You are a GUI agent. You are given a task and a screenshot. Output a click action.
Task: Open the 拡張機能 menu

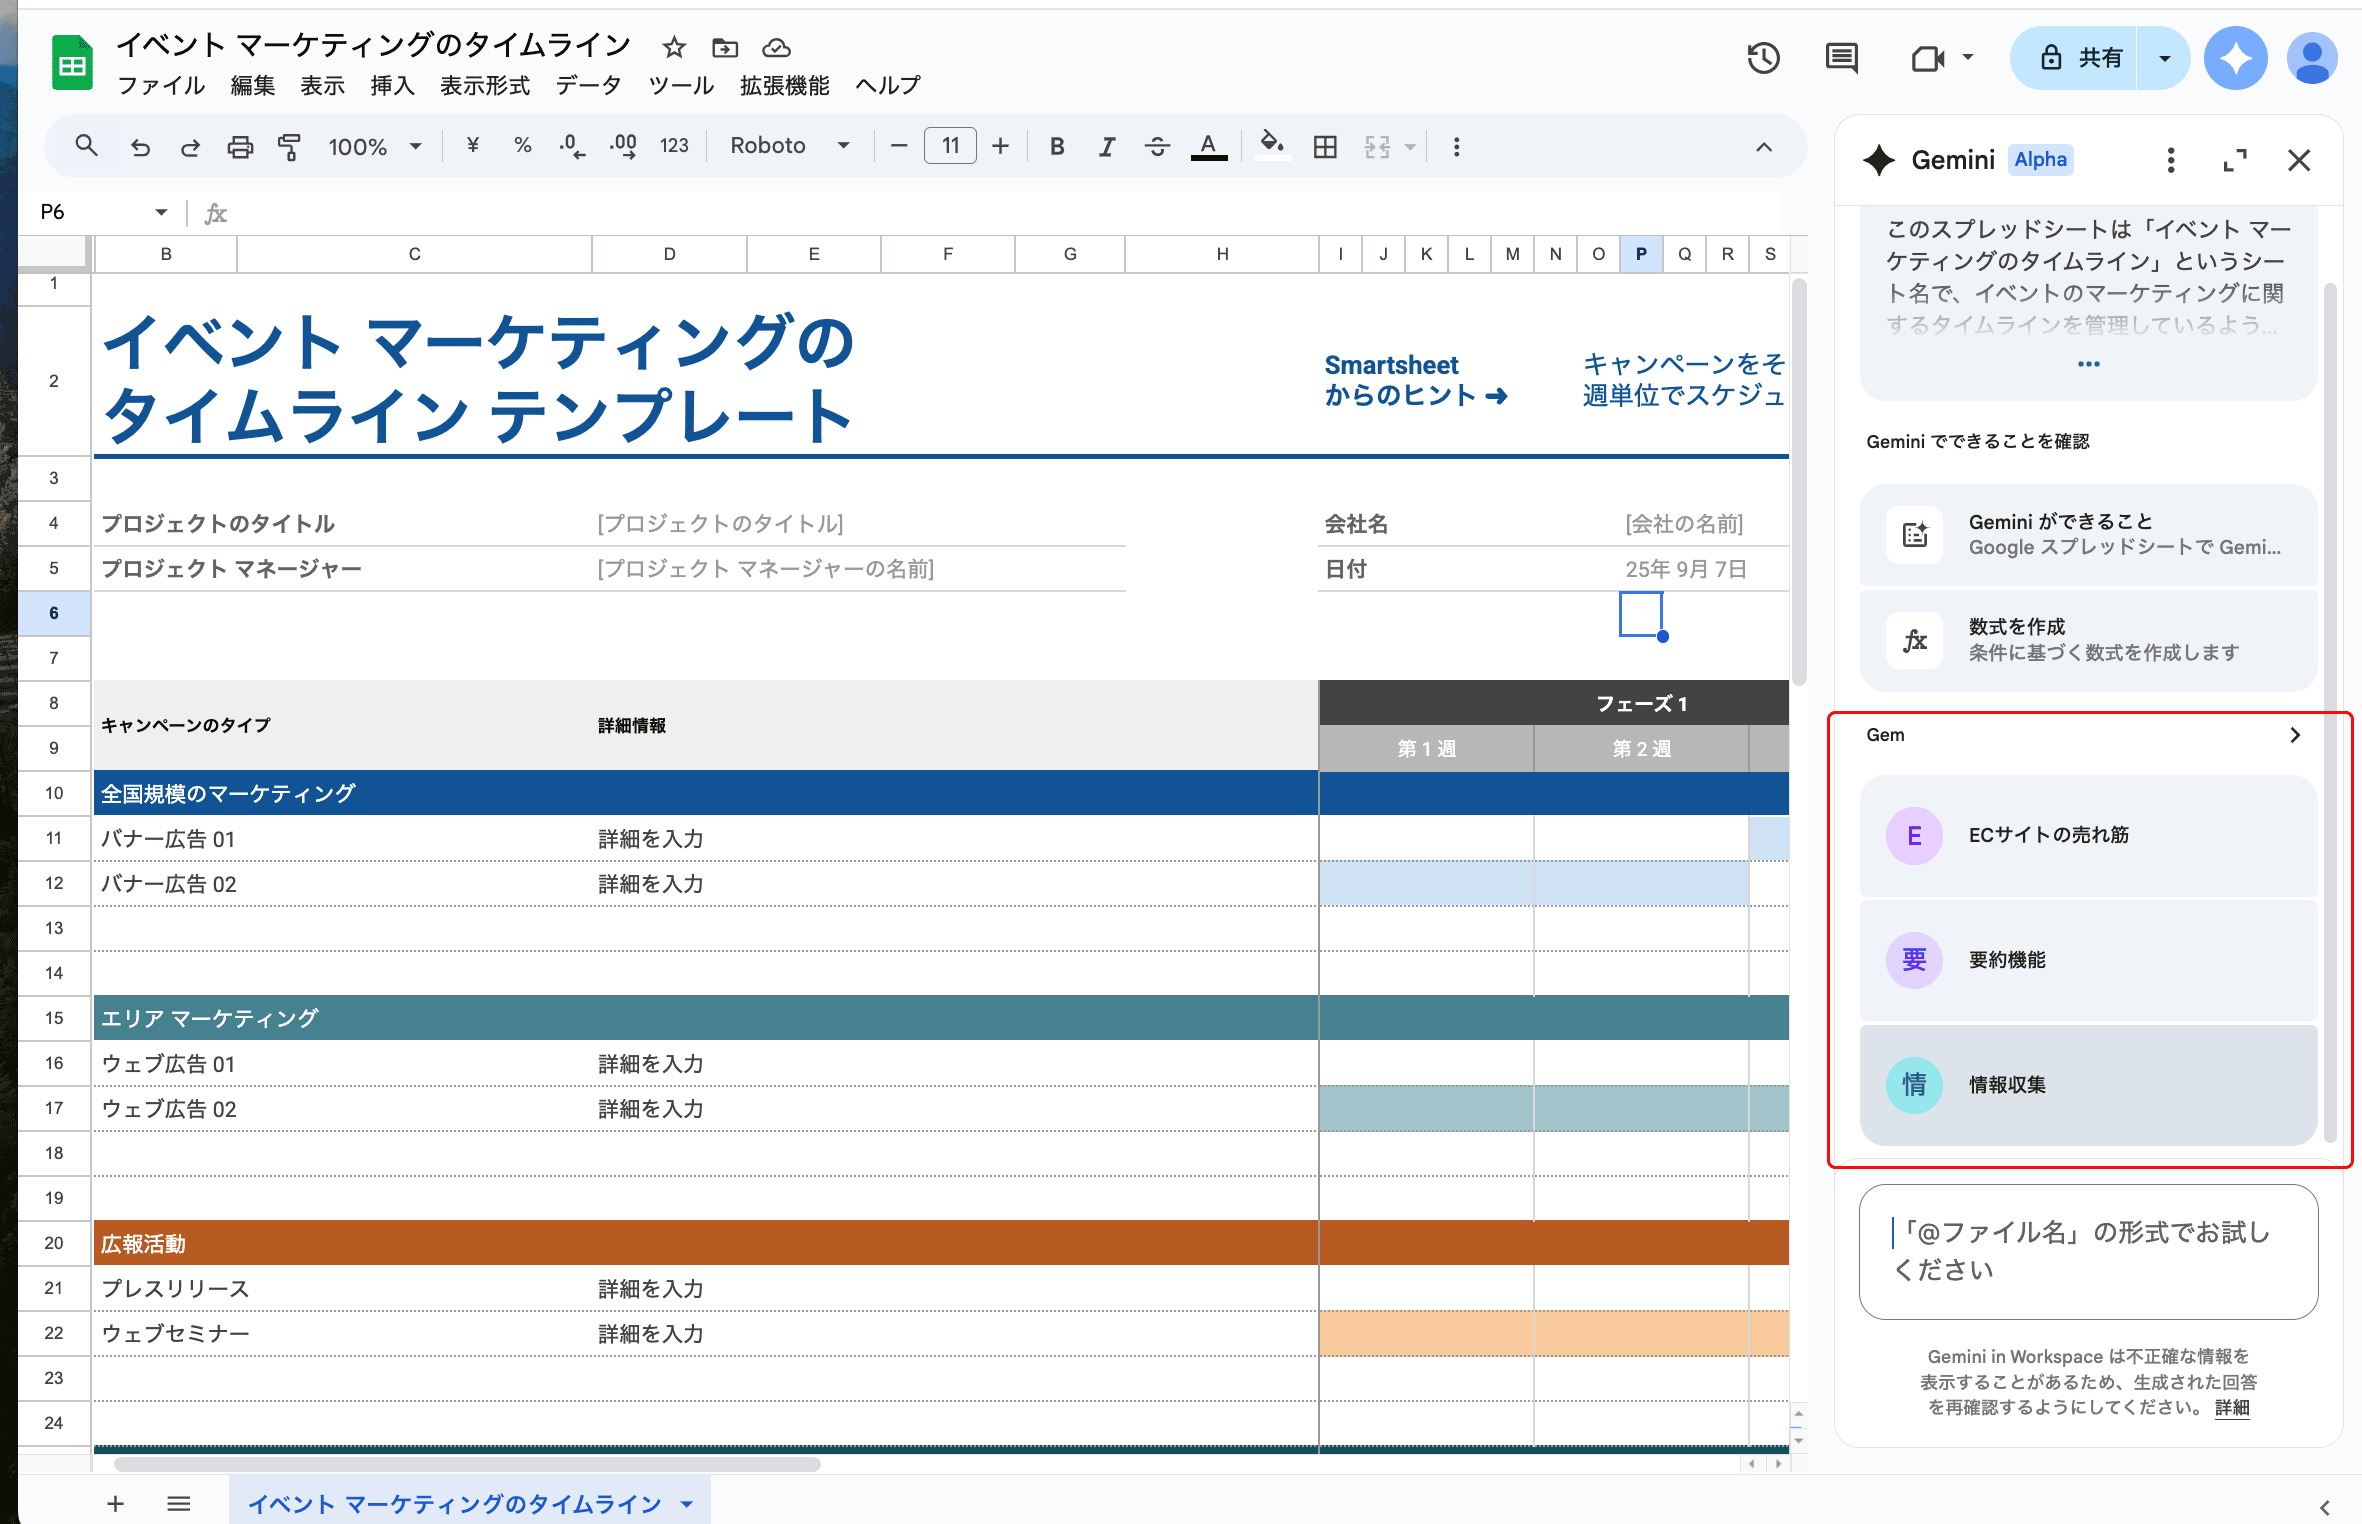tap(784, 86)
